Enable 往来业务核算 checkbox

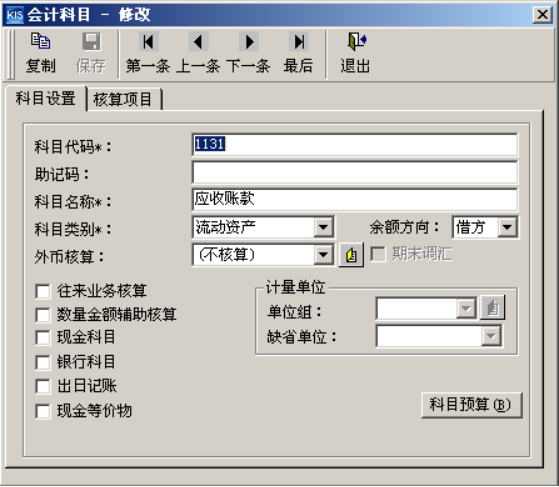(43, 291)
